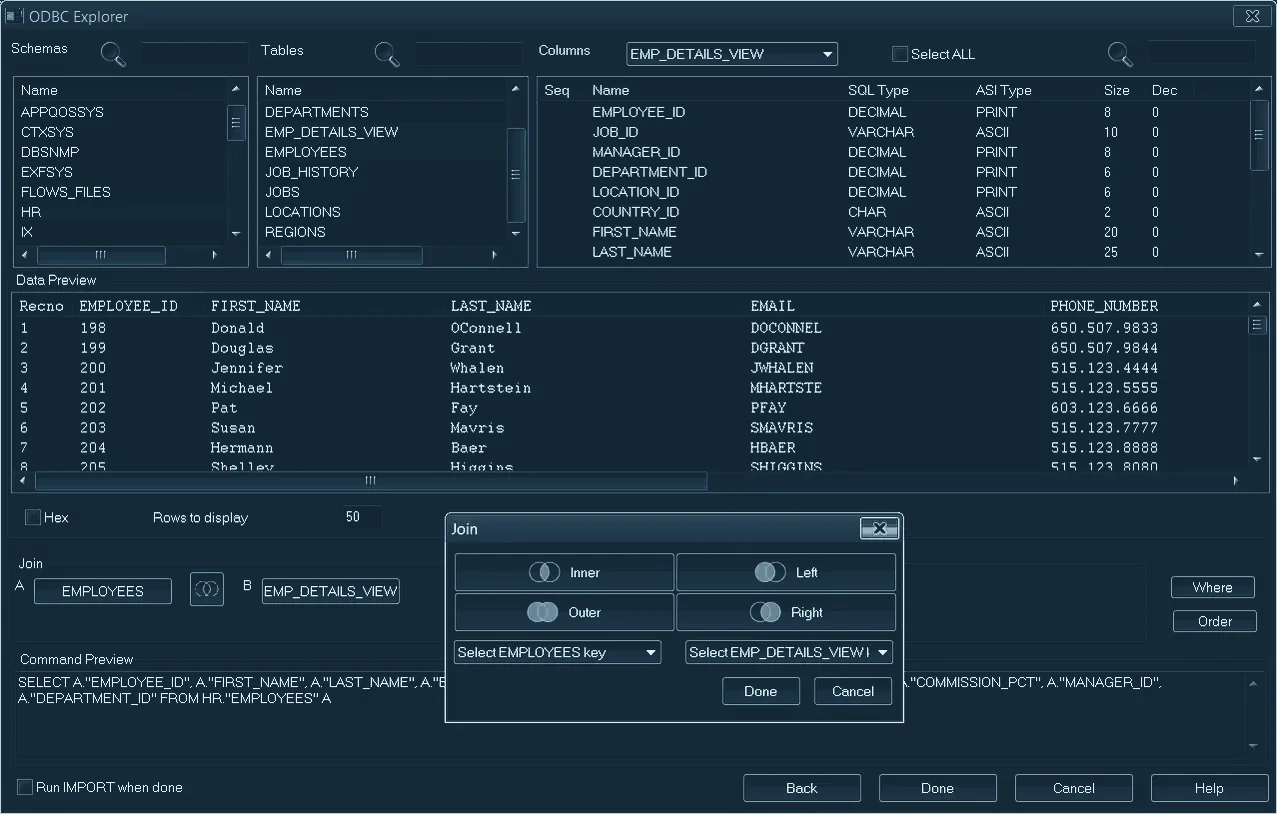Image resolution: width=1277 pixels, height=814 pixels.
Task: Click the bottom Cancel button
Action: pos(1073,788)
